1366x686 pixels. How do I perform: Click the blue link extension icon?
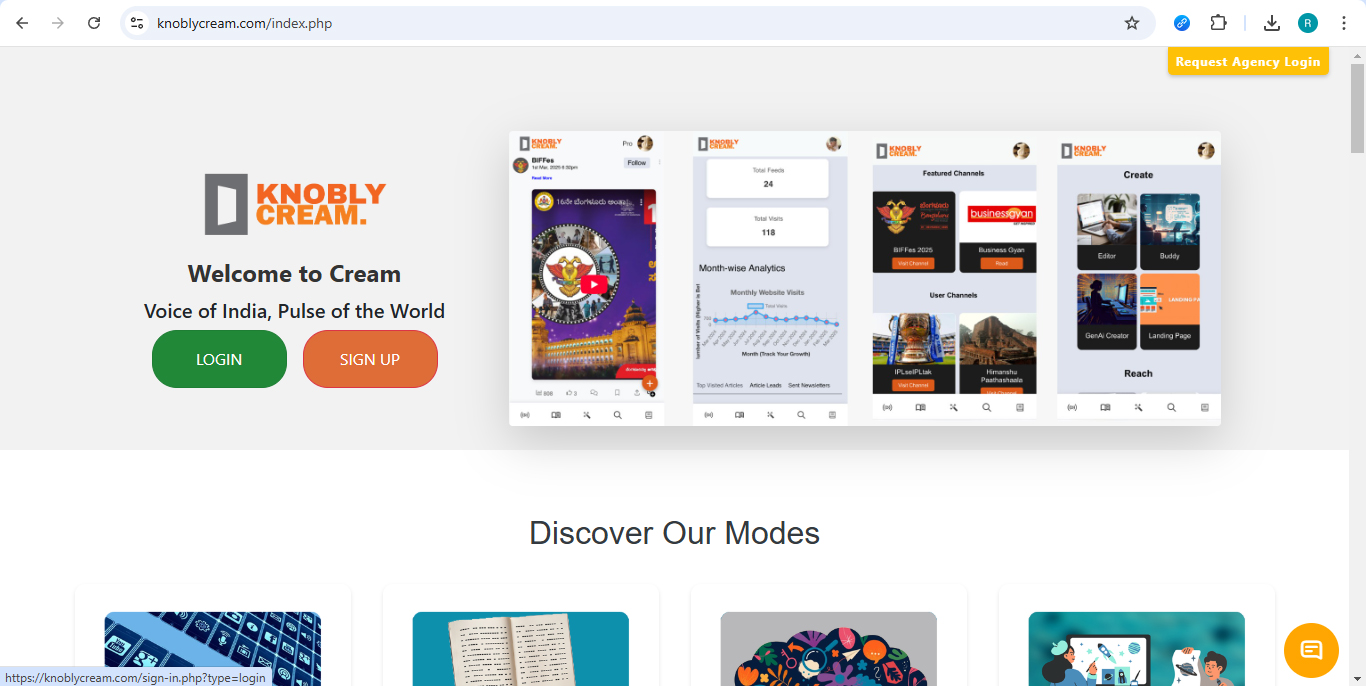pyautogui.click(x=1182, y=23)
